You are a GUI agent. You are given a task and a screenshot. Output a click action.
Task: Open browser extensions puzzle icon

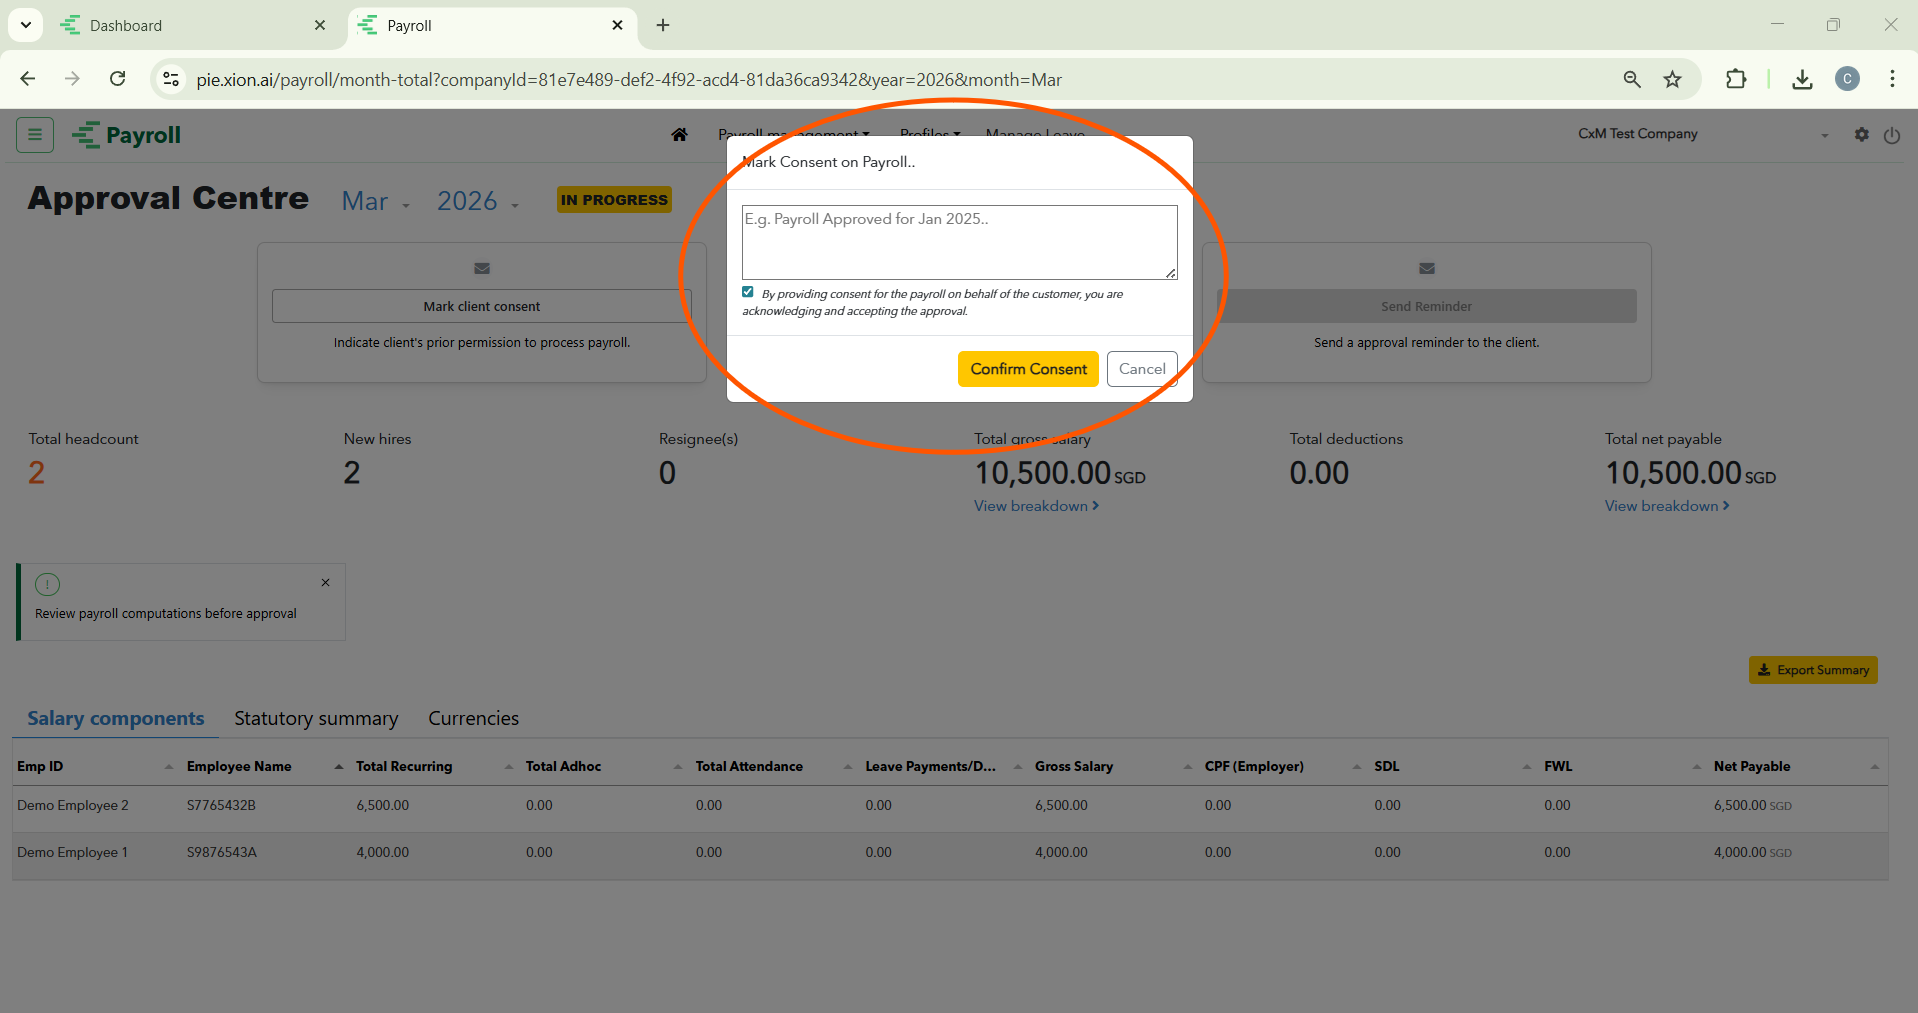click(1736, 80)
